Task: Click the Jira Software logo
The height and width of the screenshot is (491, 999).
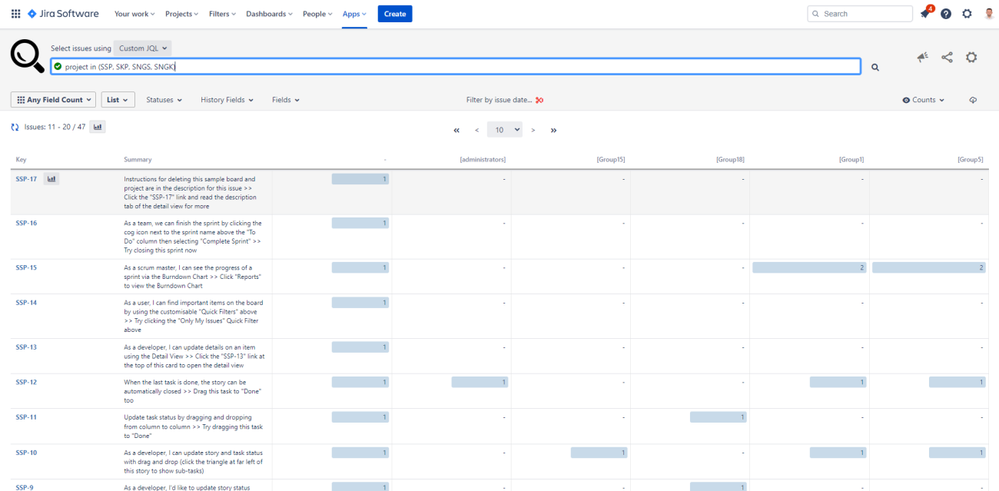Action: point(63,13)
